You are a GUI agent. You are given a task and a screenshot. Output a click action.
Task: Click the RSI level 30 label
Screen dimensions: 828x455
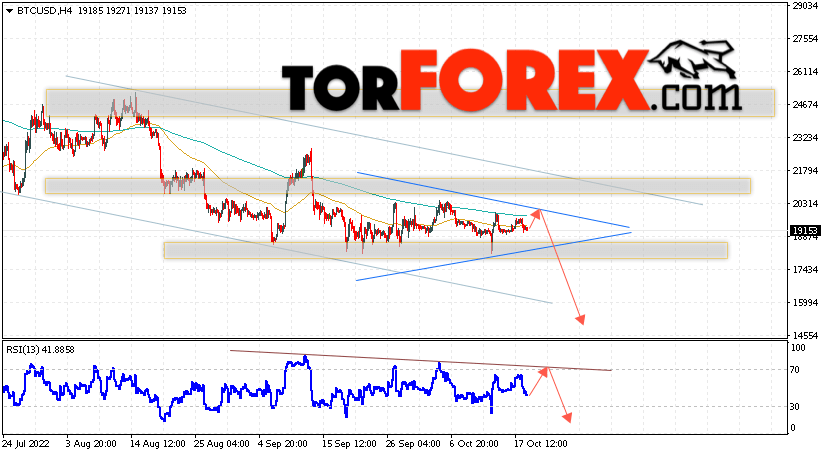pos(795,406)
